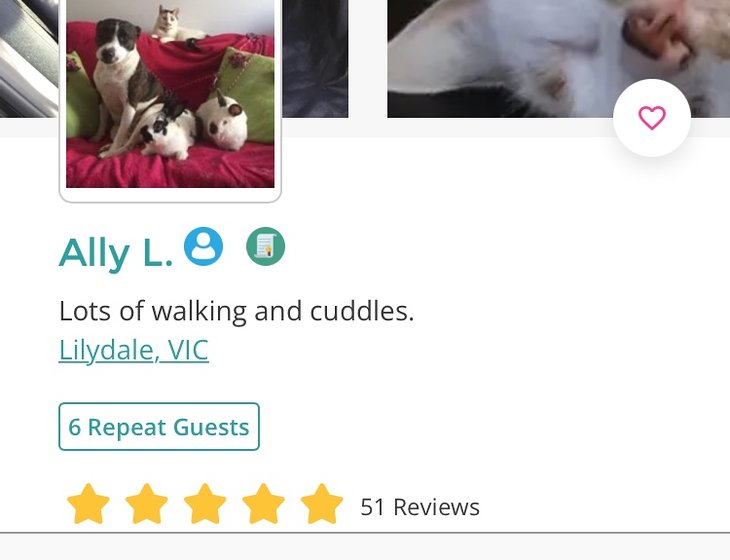Click the 6 Repeat Guests badge

coord(159,426)
